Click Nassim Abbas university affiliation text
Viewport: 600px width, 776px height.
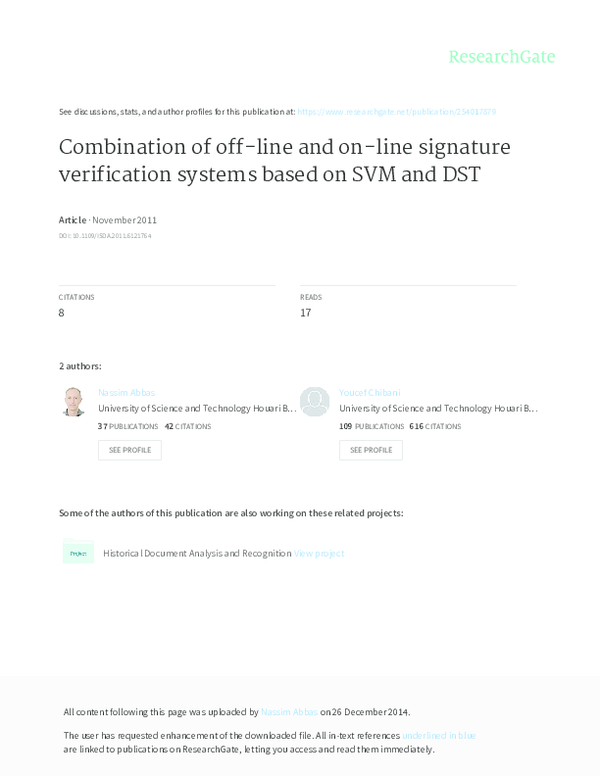197,408
